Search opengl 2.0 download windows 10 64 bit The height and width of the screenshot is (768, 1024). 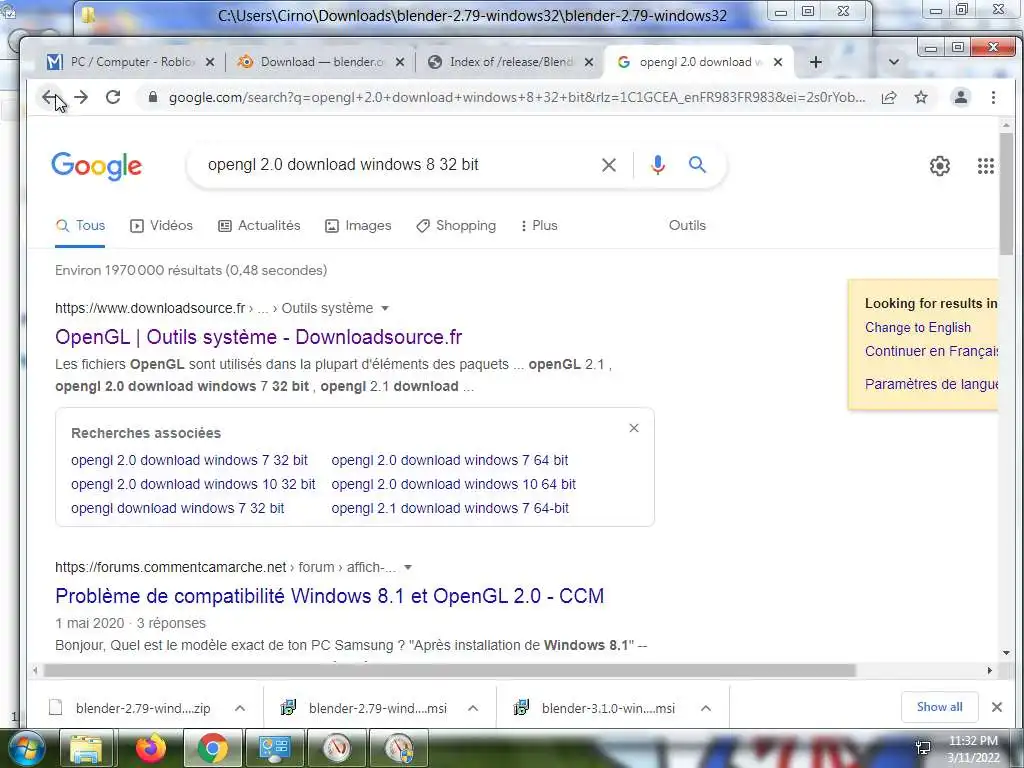(x=453, y=484)
